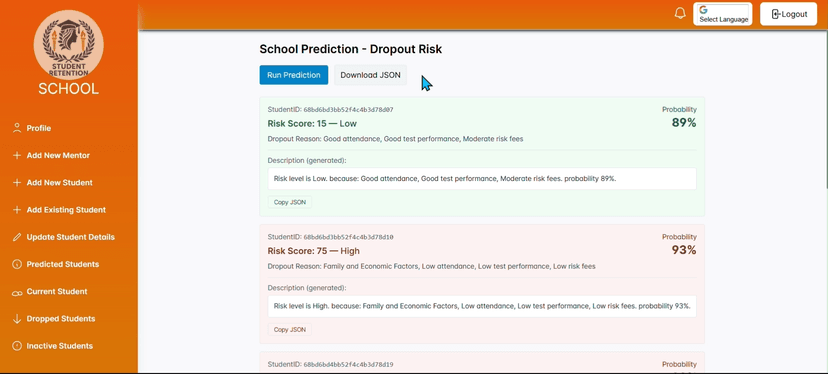
Task: Click the Student Retention school logo
Action: (x=69, y=45)
